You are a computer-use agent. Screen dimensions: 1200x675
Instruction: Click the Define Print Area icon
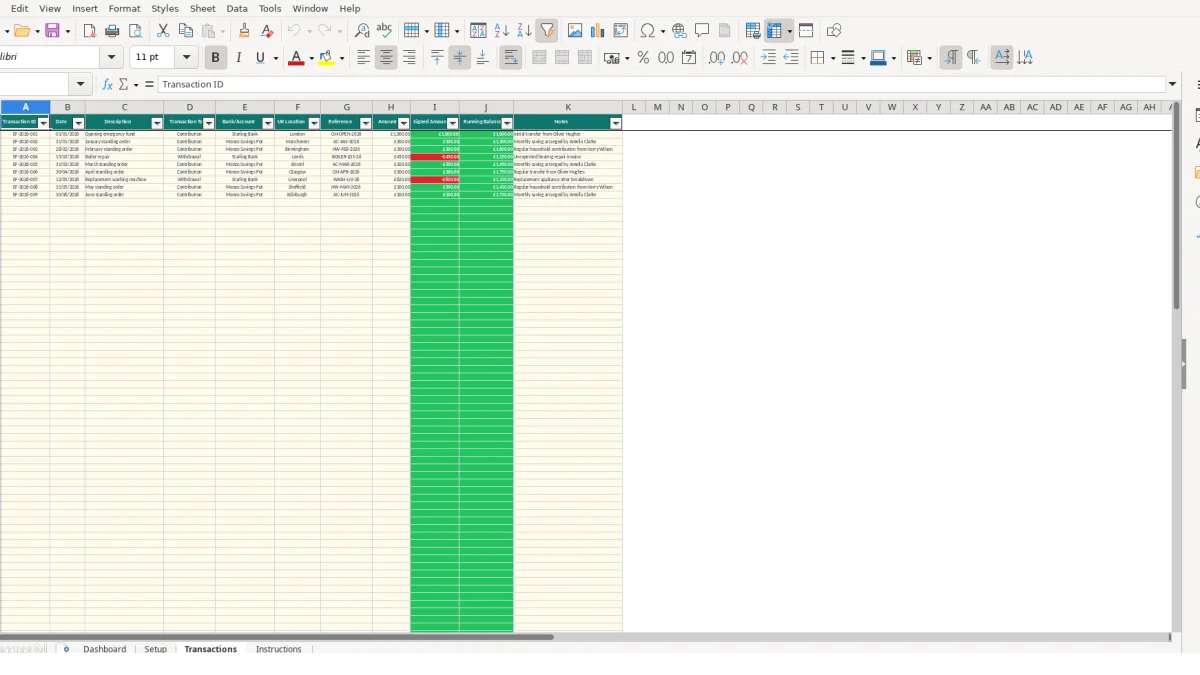[x=753, y=31]
